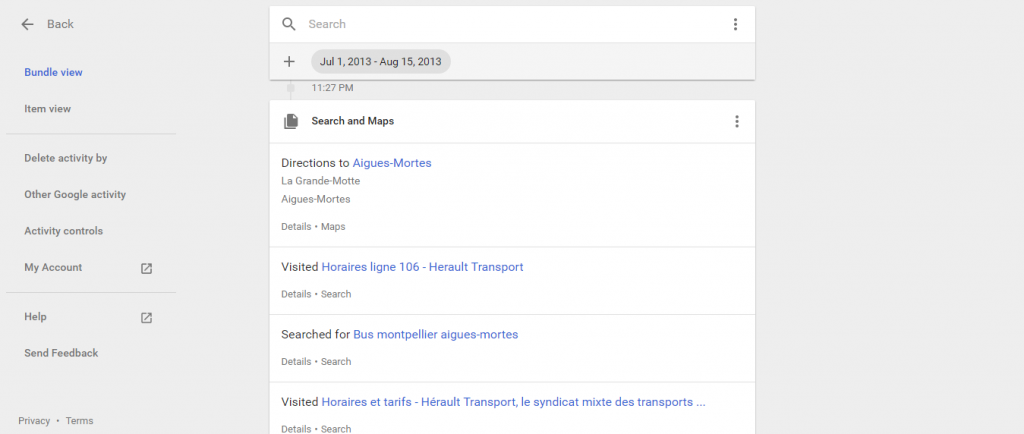Click the external link icon beside My Account

pos(146,268)
